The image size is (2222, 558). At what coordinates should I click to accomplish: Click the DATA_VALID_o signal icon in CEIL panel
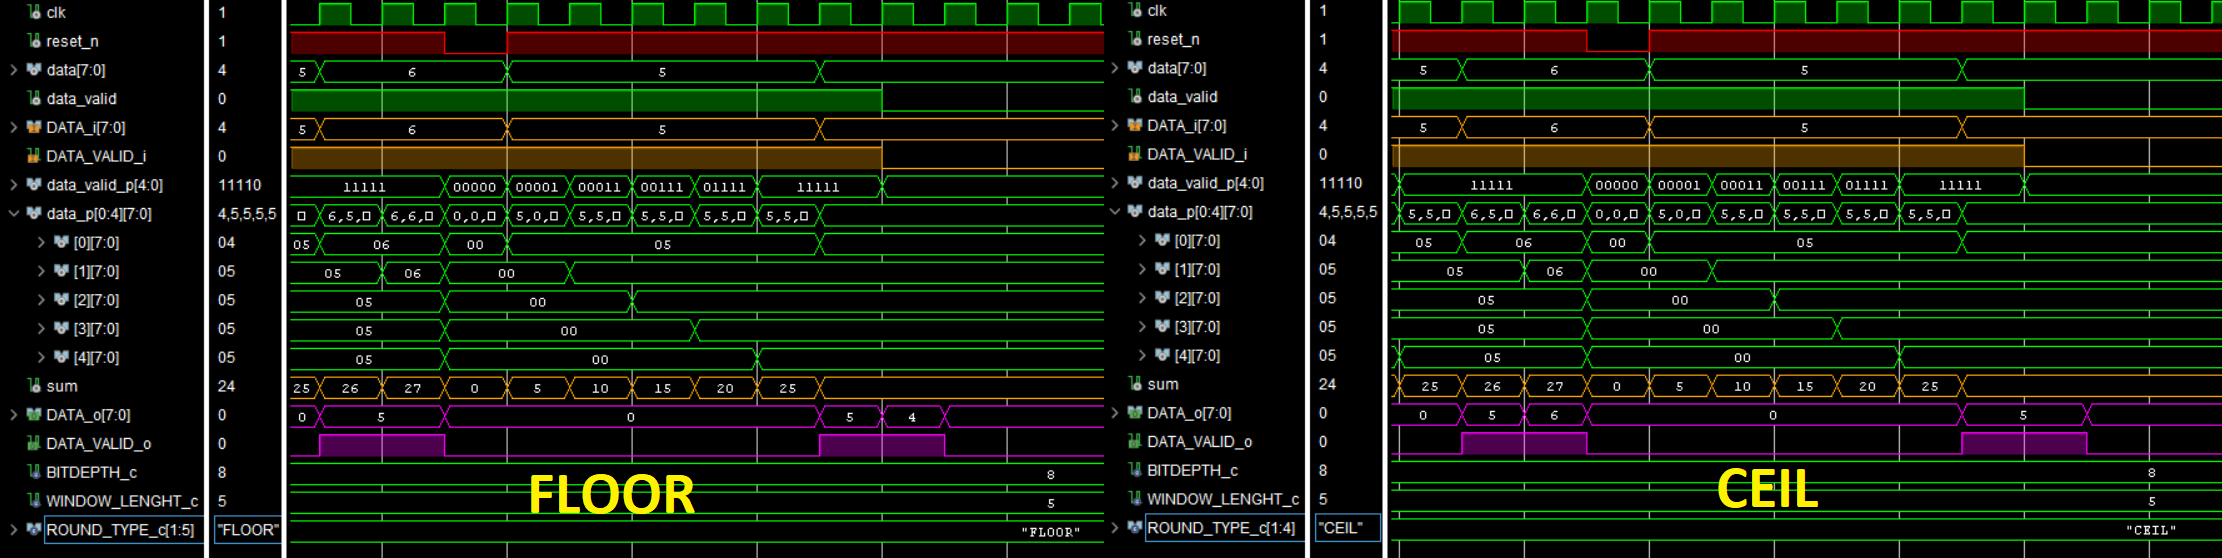(x=1135, y=441)
